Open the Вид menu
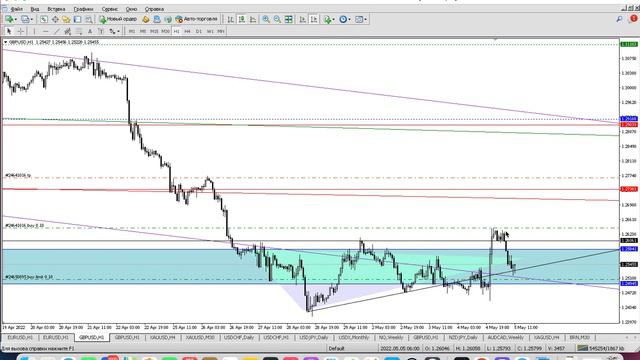The height and width of the screenshot is (360, 640). pos(35,9)
